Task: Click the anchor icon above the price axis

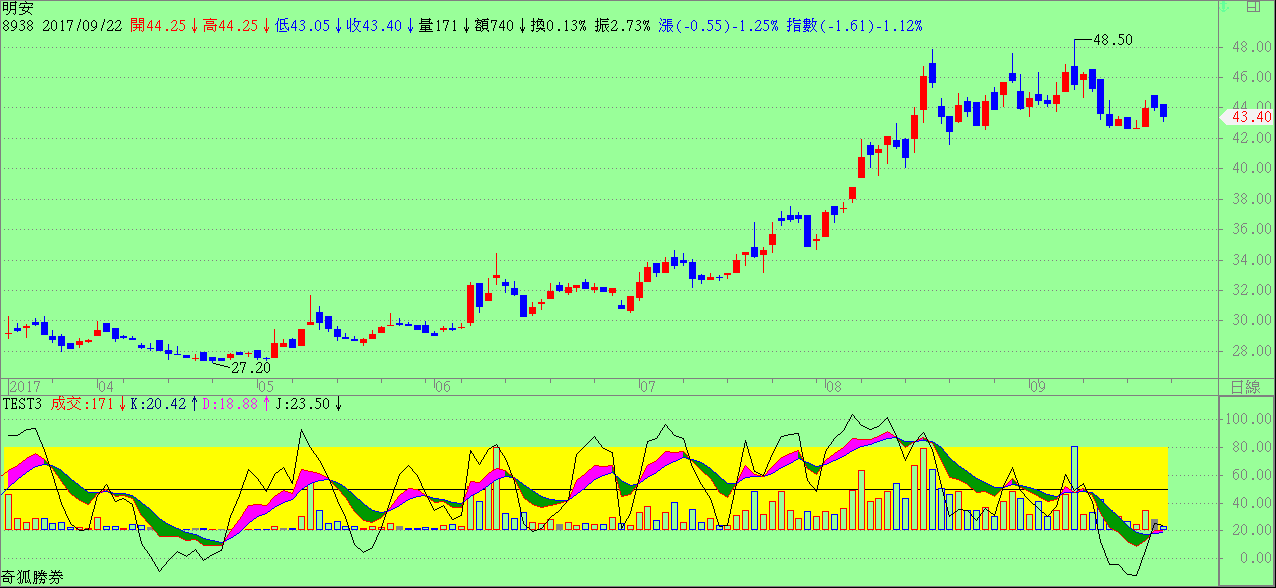Action: [1223, 6]
